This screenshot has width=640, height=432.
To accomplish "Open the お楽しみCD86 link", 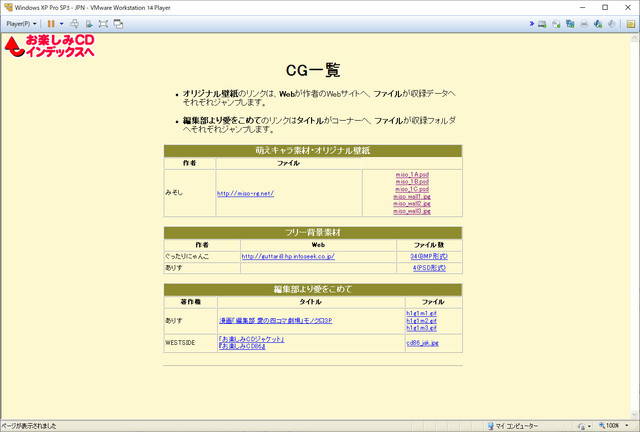I will pyautogui.click(x=242, y=346).
